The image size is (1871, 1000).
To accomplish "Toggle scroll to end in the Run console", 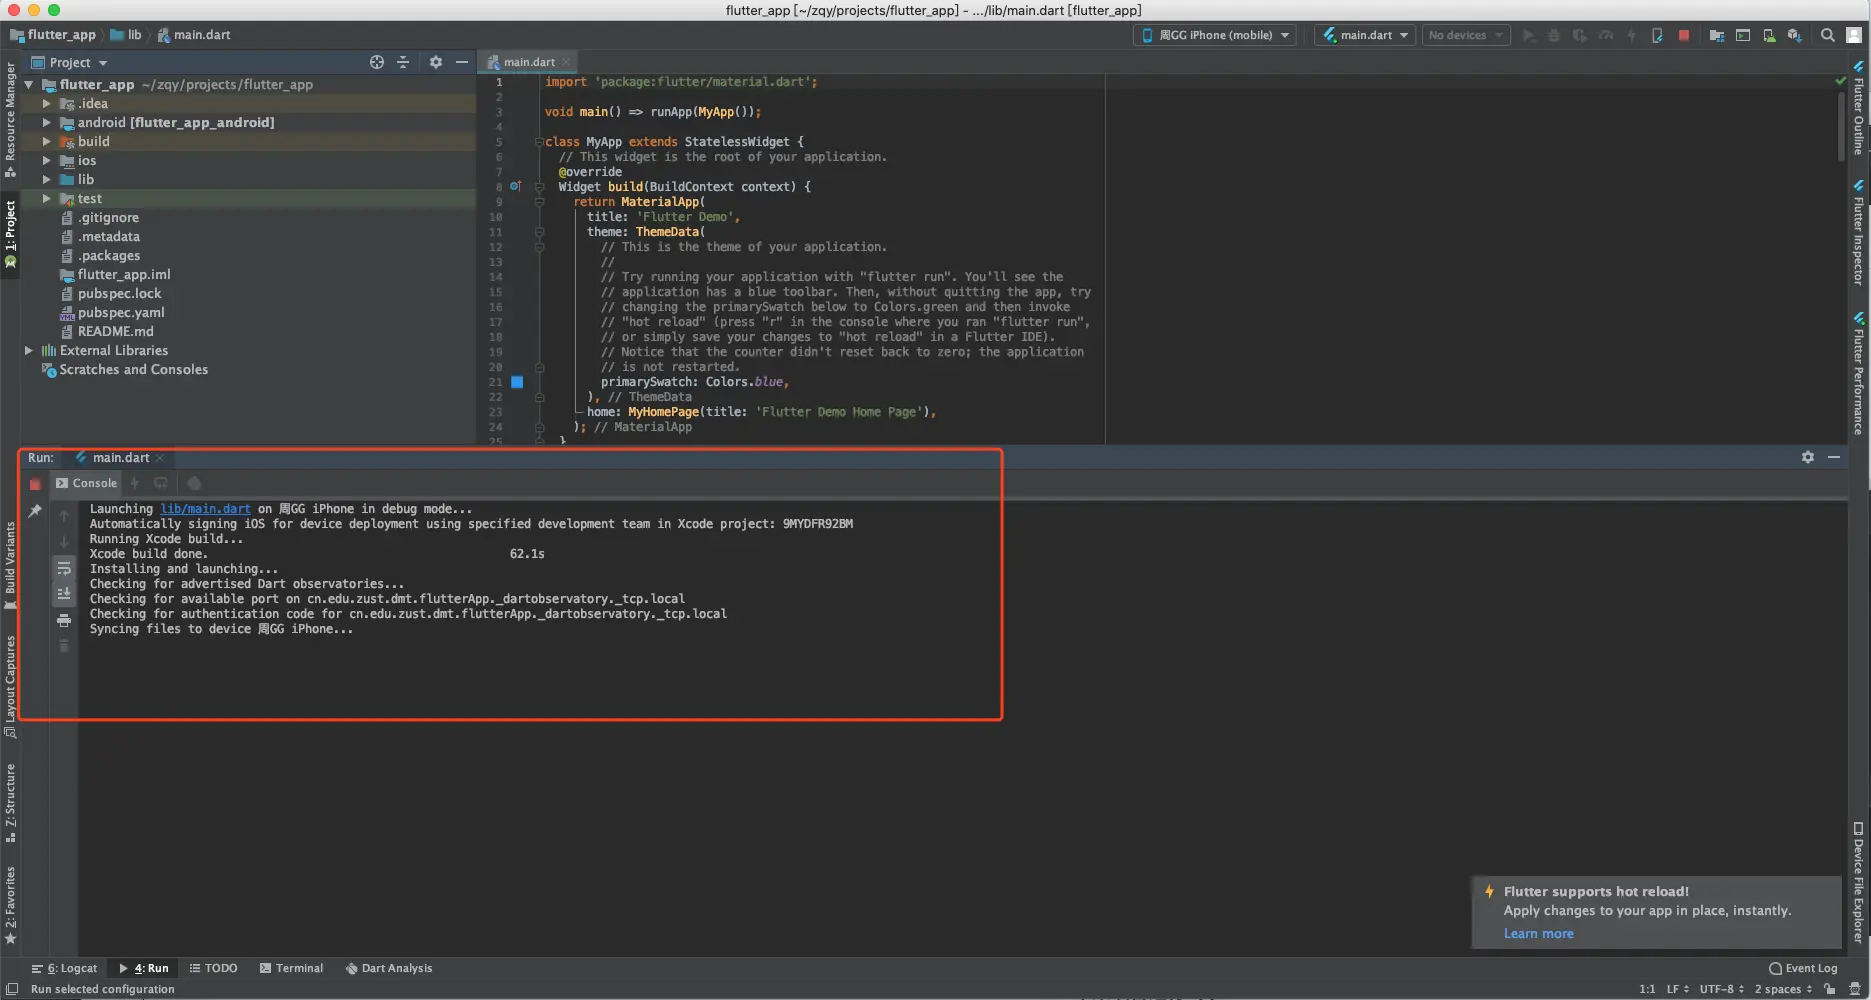I will pos(64,594).
